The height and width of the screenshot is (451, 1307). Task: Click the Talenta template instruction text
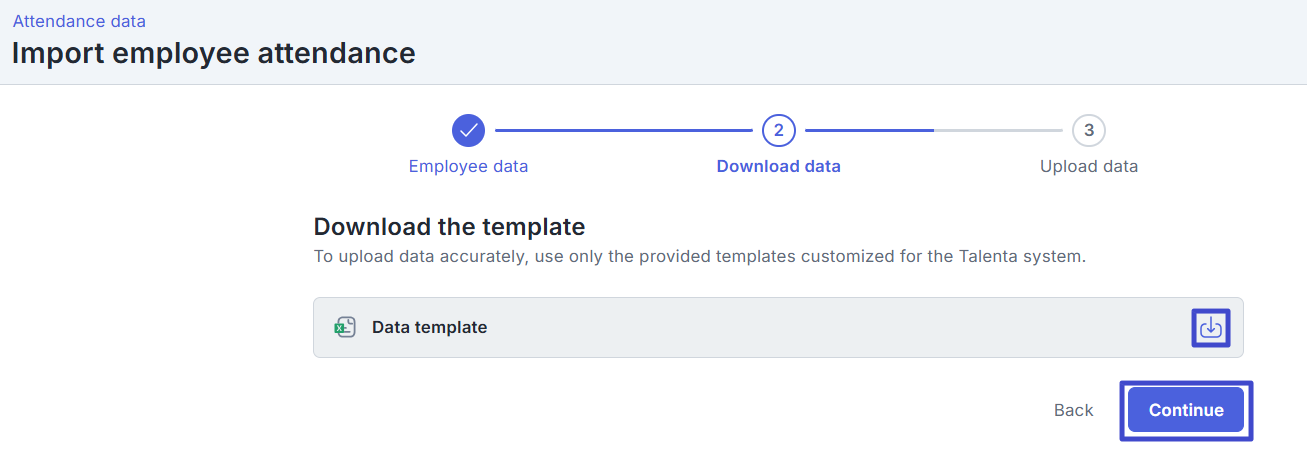[x=699, y=257]
